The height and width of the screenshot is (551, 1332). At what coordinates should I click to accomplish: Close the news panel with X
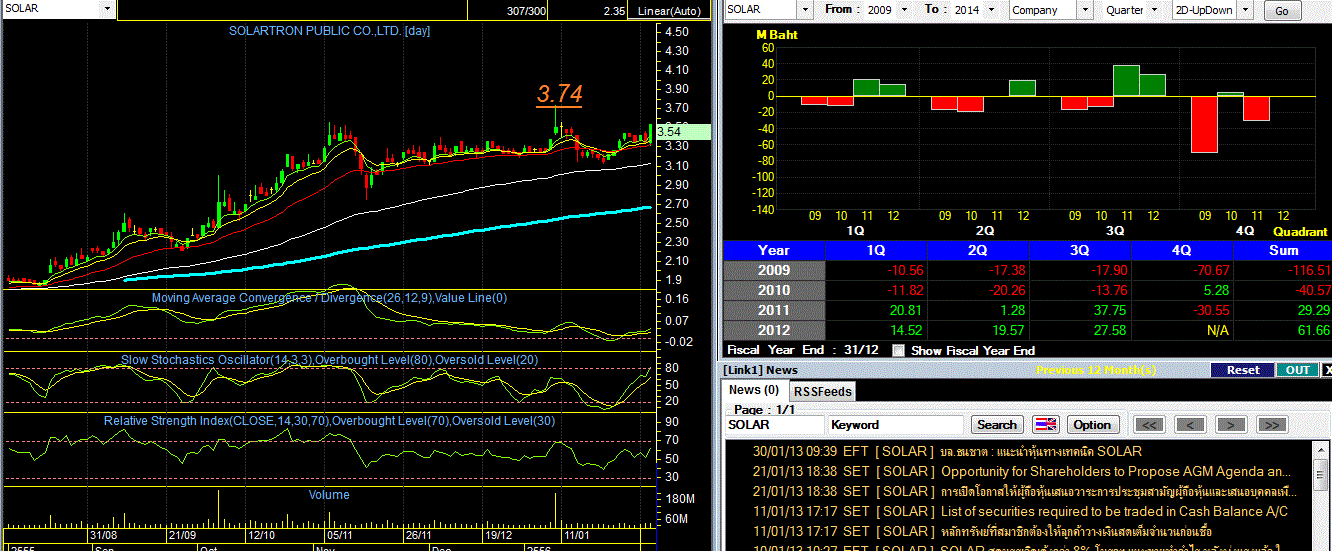point(1327,370)
